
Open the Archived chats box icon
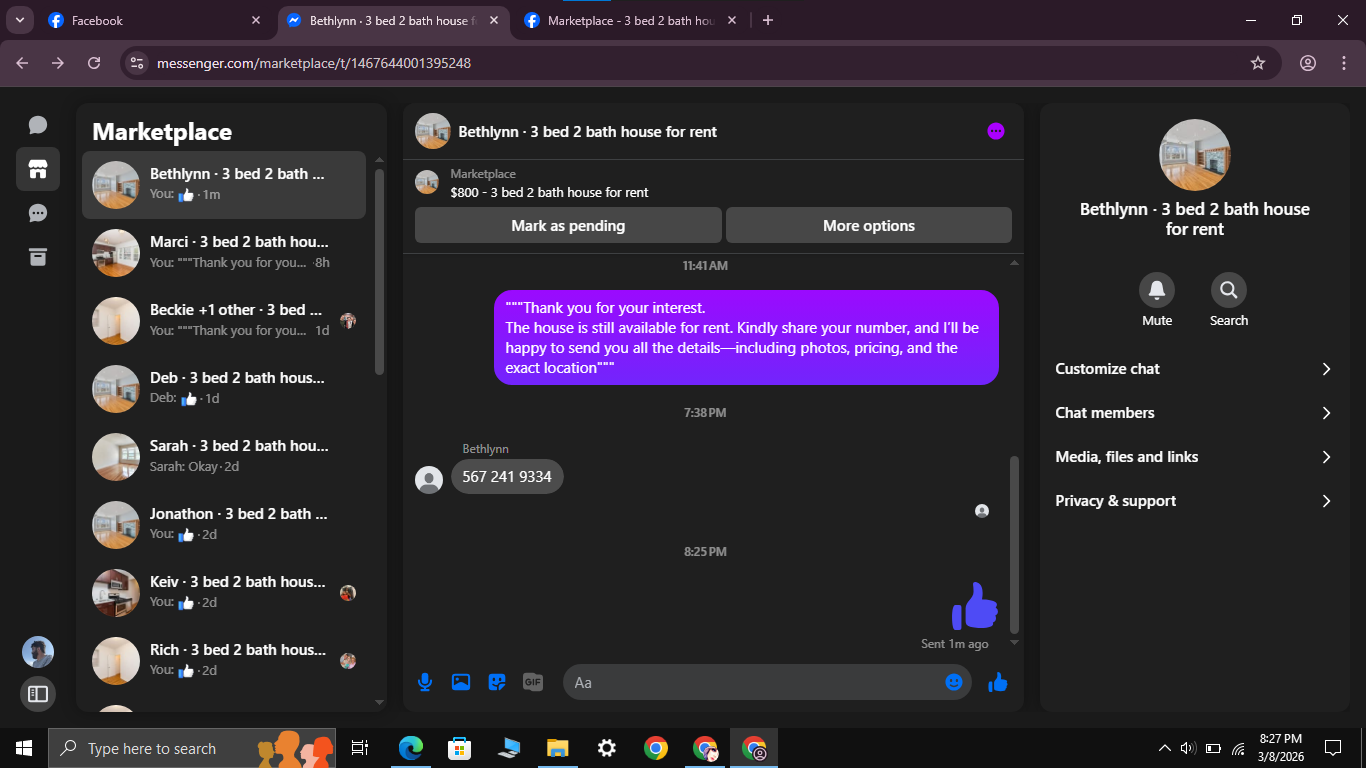(38, 257)
